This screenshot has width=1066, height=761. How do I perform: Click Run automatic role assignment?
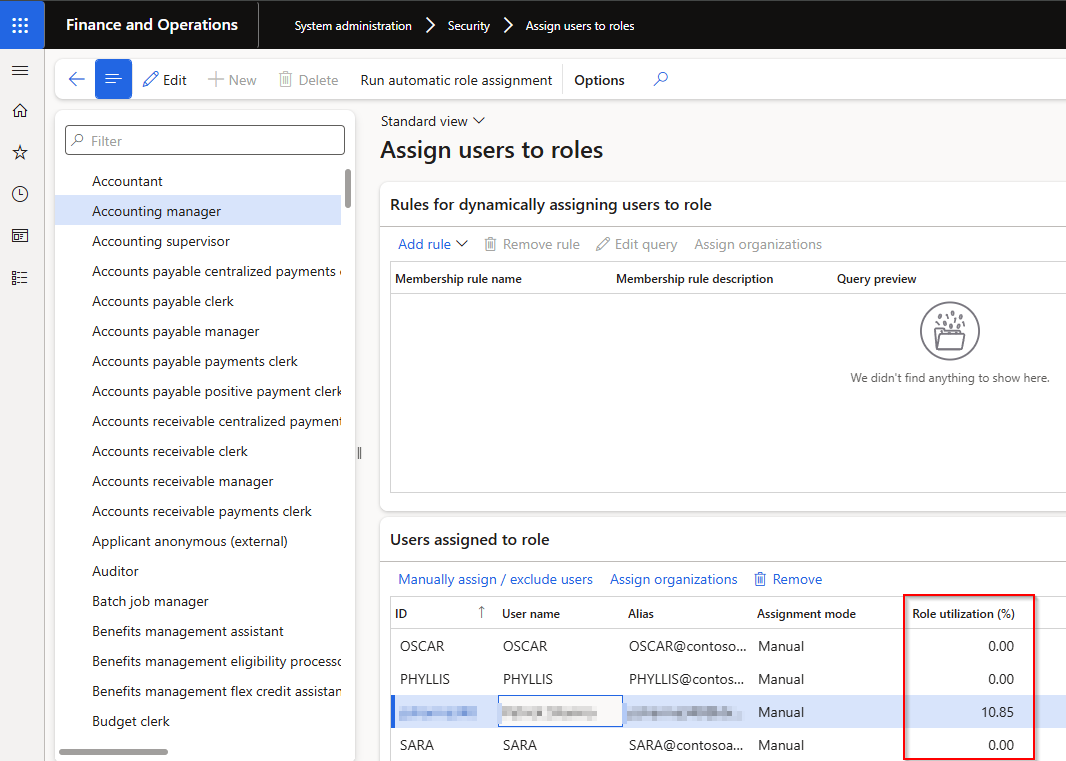pos(456,80)
